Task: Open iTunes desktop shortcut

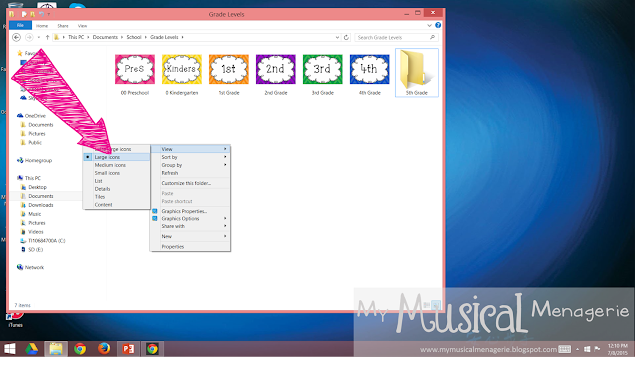Action: click(x=15, y=319)
